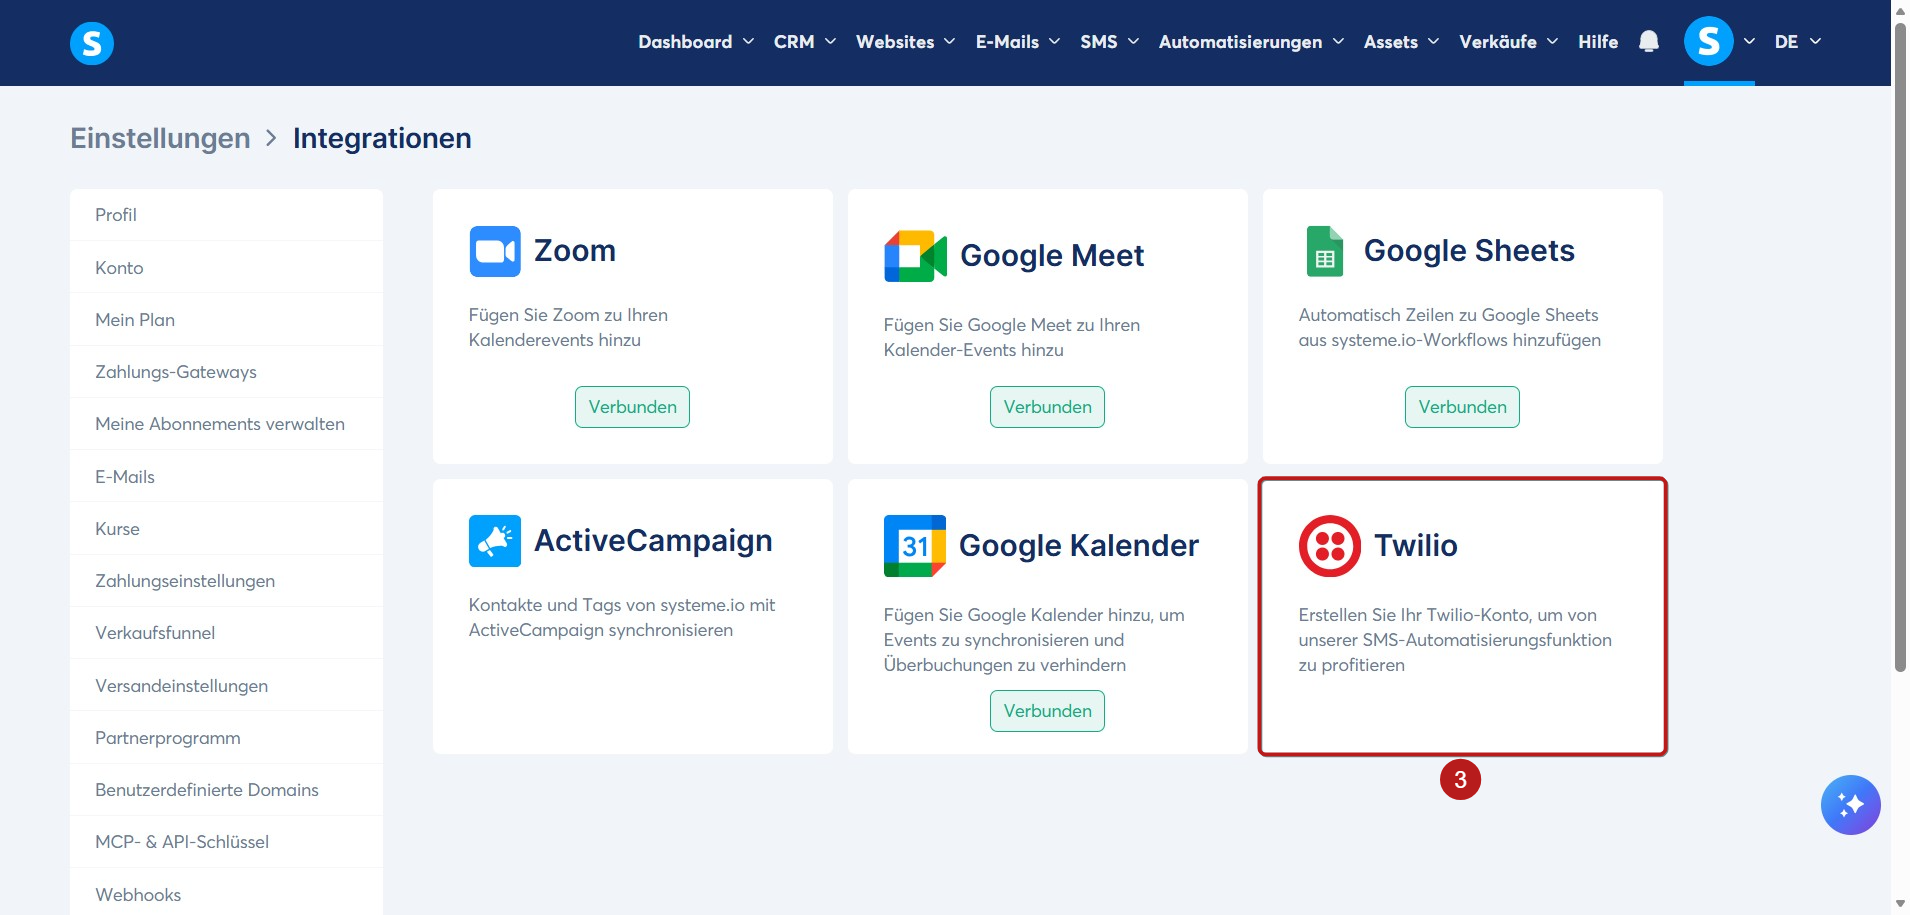Open the Automatisierungen dropdown
Screen dimensions: 1910x915
1251,42
